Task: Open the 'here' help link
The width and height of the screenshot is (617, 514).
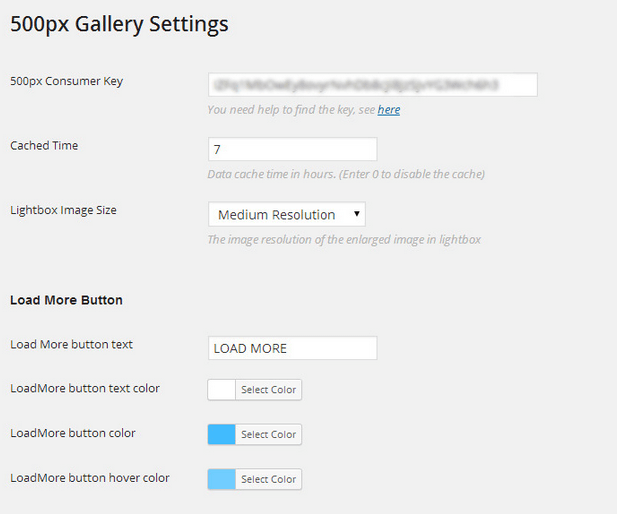Action: [x=389, y=109]
